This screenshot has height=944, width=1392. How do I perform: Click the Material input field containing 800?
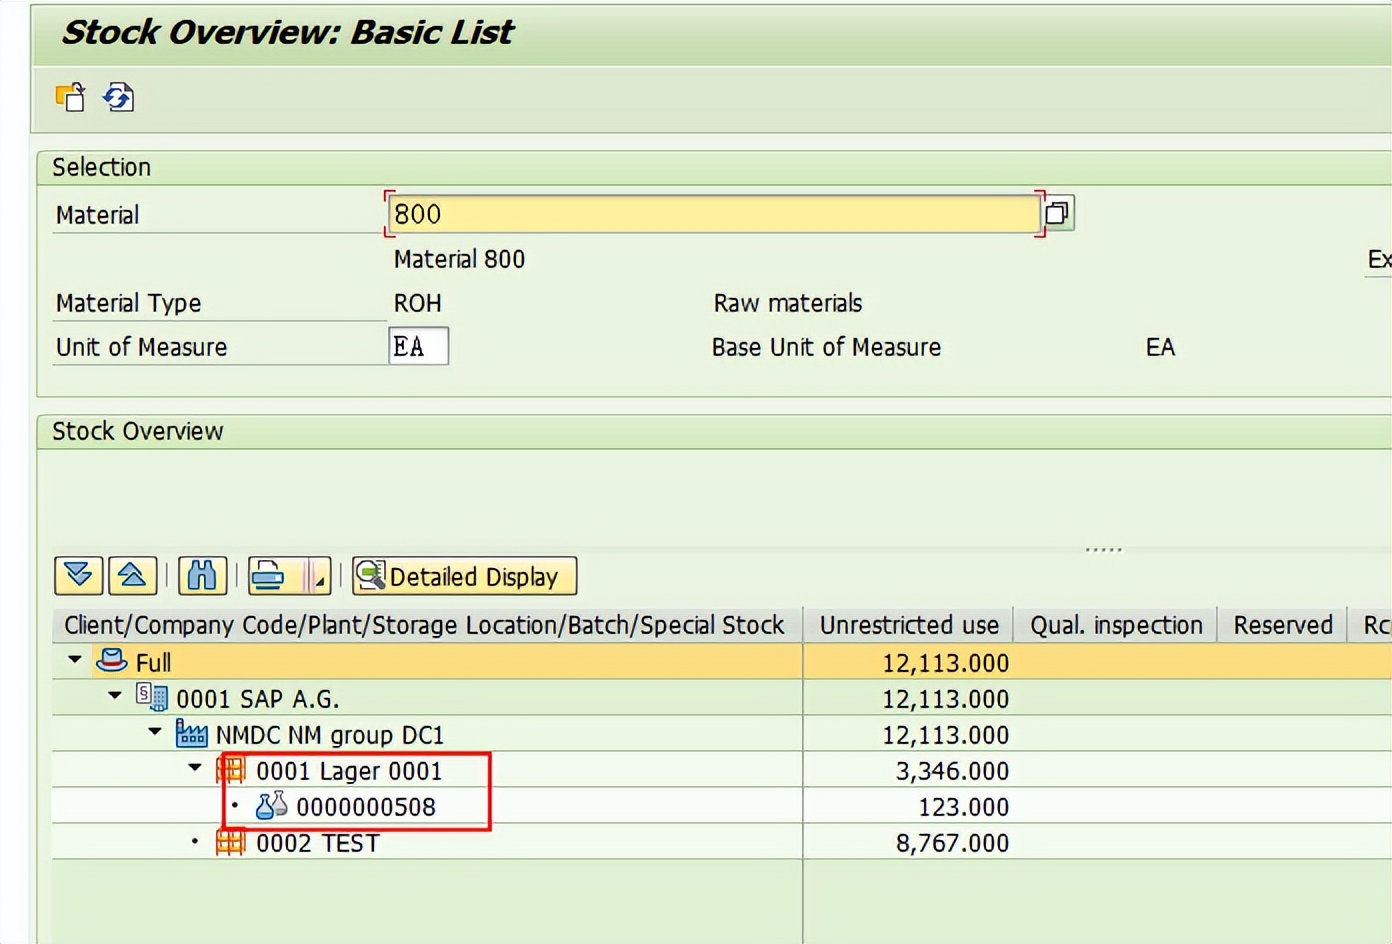pyautogui.click(x=714, y=214)
